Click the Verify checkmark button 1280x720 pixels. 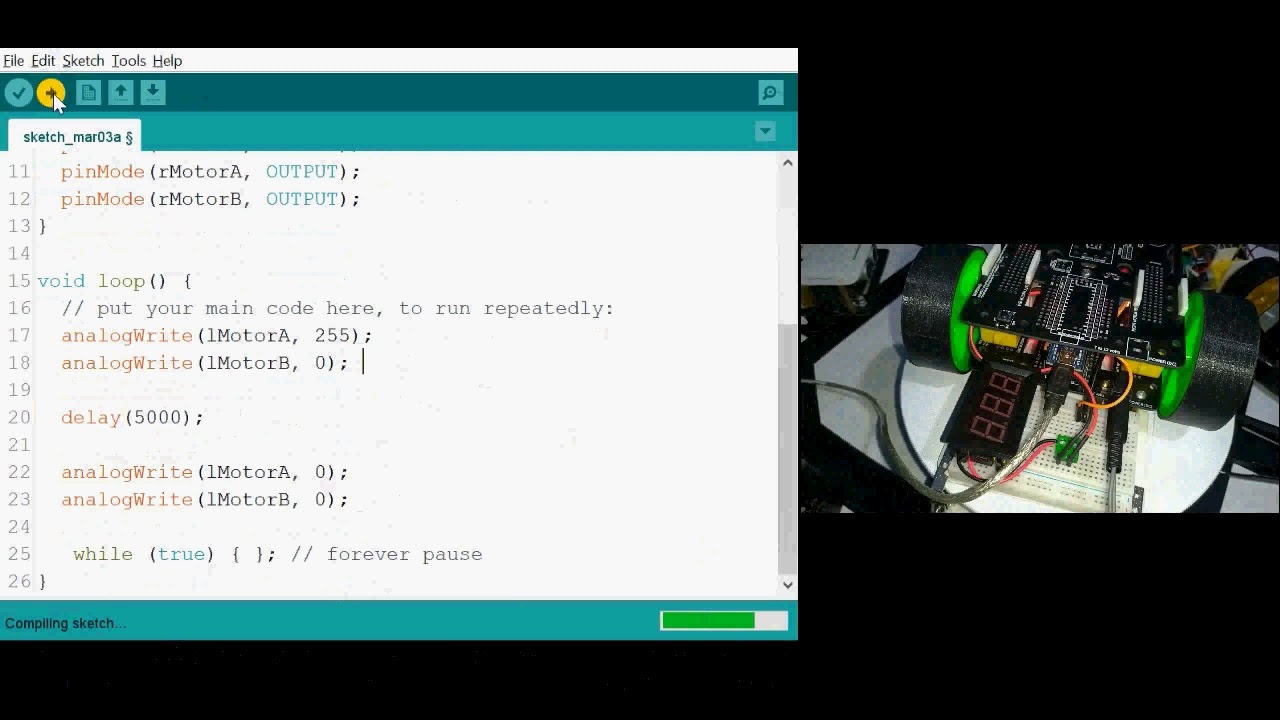tap(18, 93)
